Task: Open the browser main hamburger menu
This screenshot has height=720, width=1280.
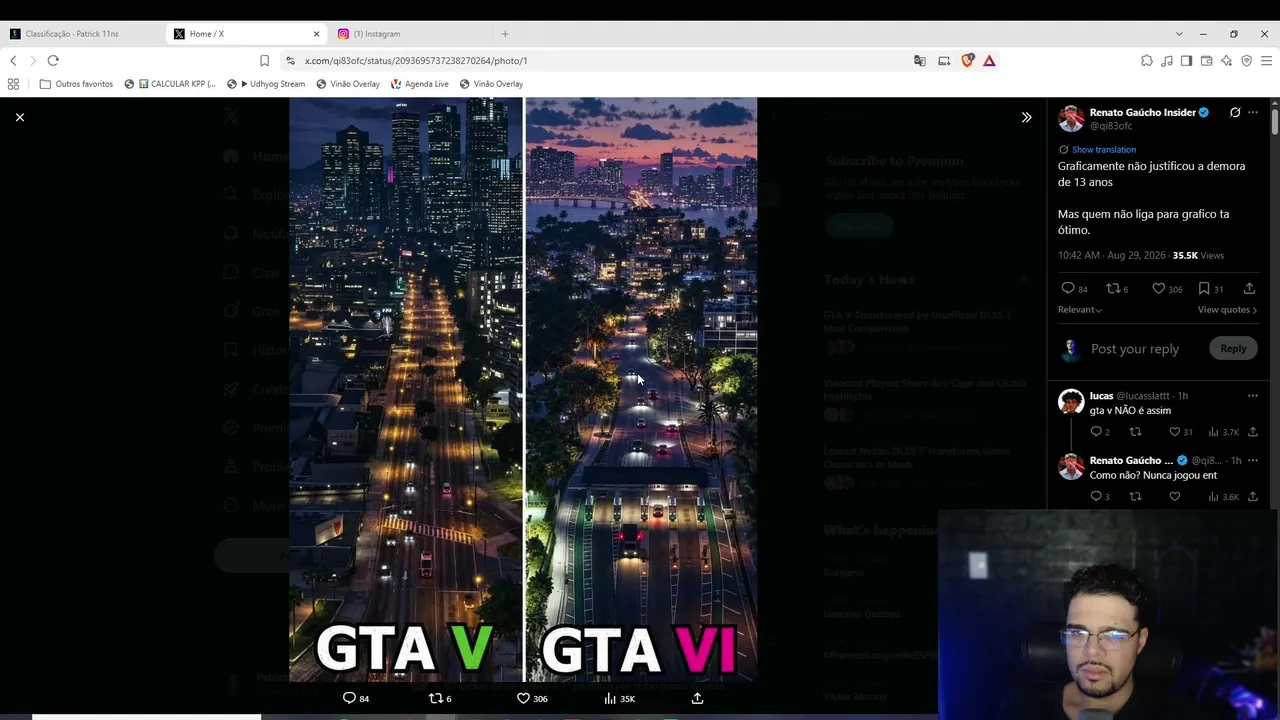Action: tap(1265, 61)
